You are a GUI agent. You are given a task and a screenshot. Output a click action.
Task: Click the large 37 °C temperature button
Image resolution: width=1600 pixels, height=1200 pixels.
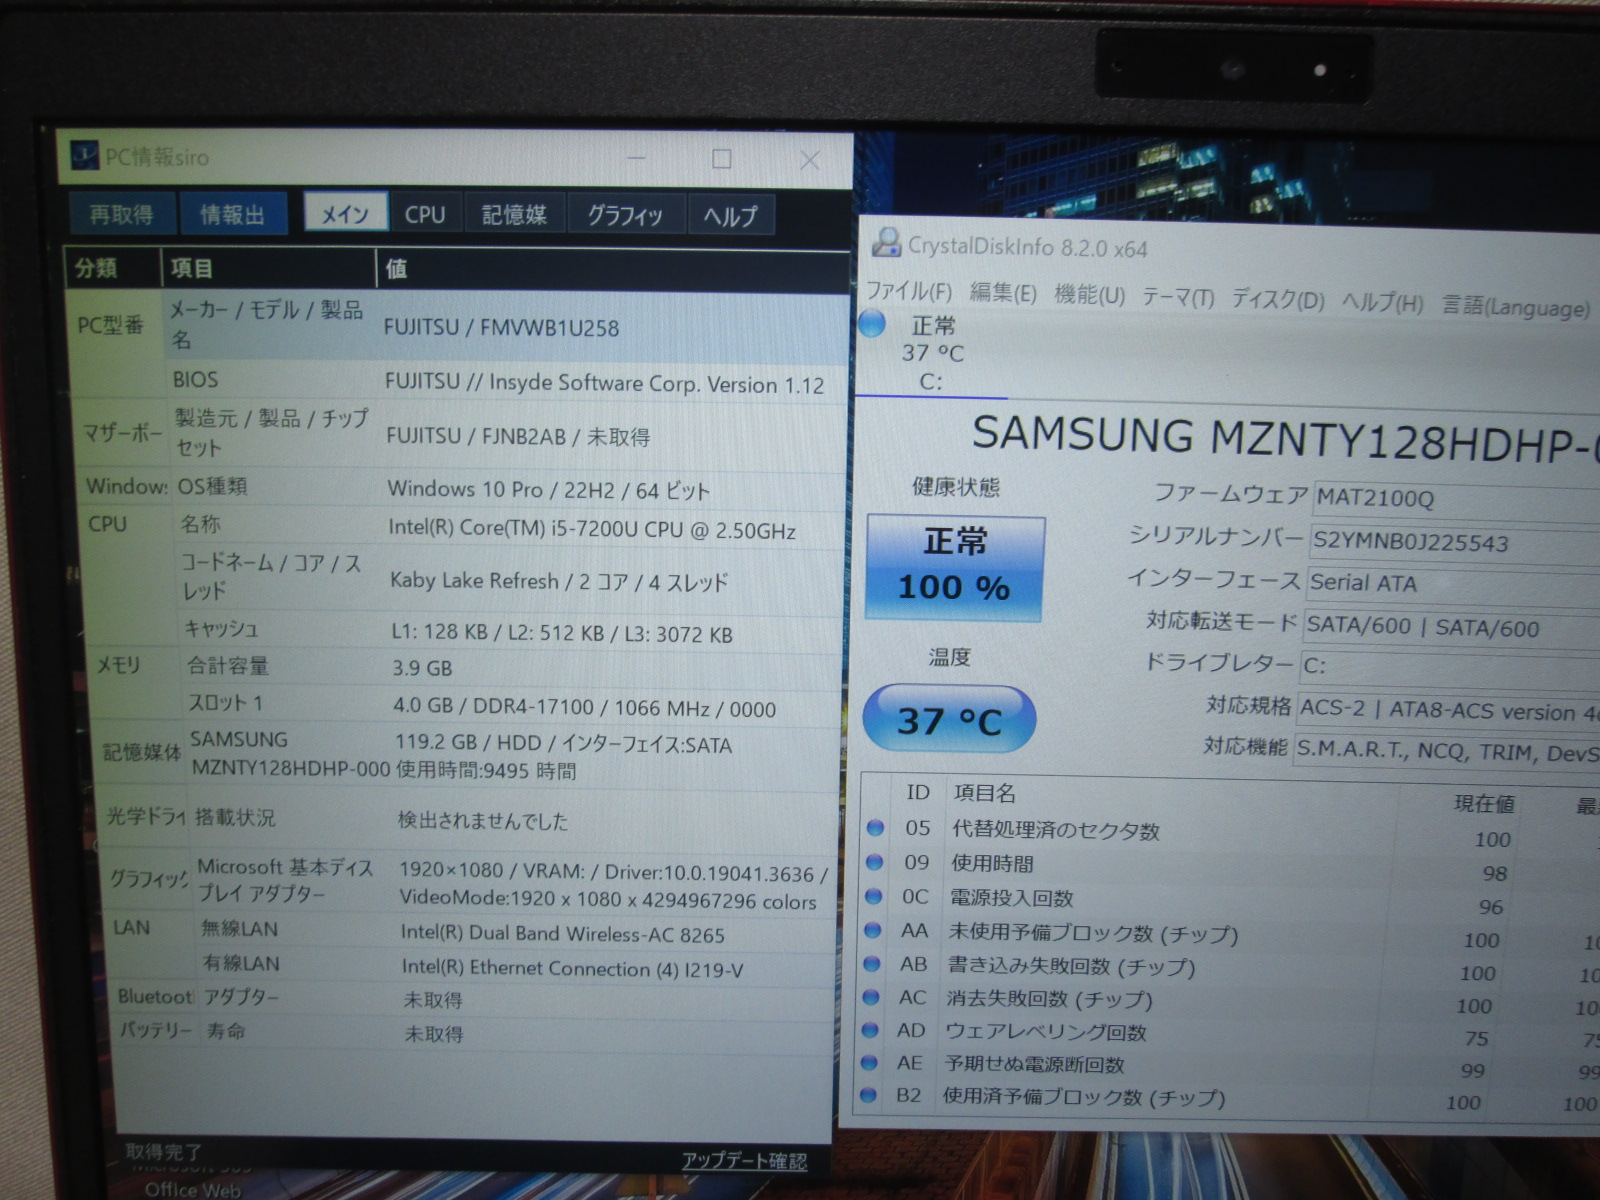948,719
